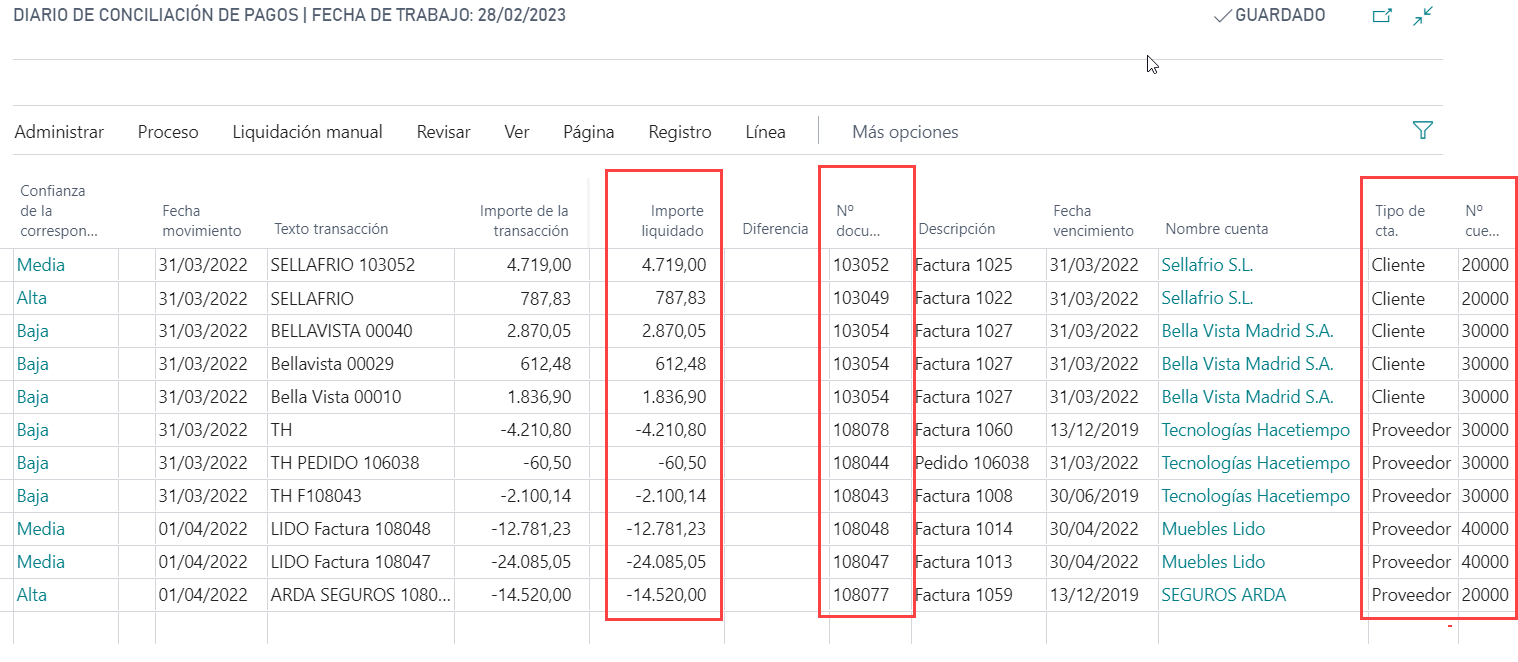
Task: Expand the Página menu
Action: (x=588, y=132)
